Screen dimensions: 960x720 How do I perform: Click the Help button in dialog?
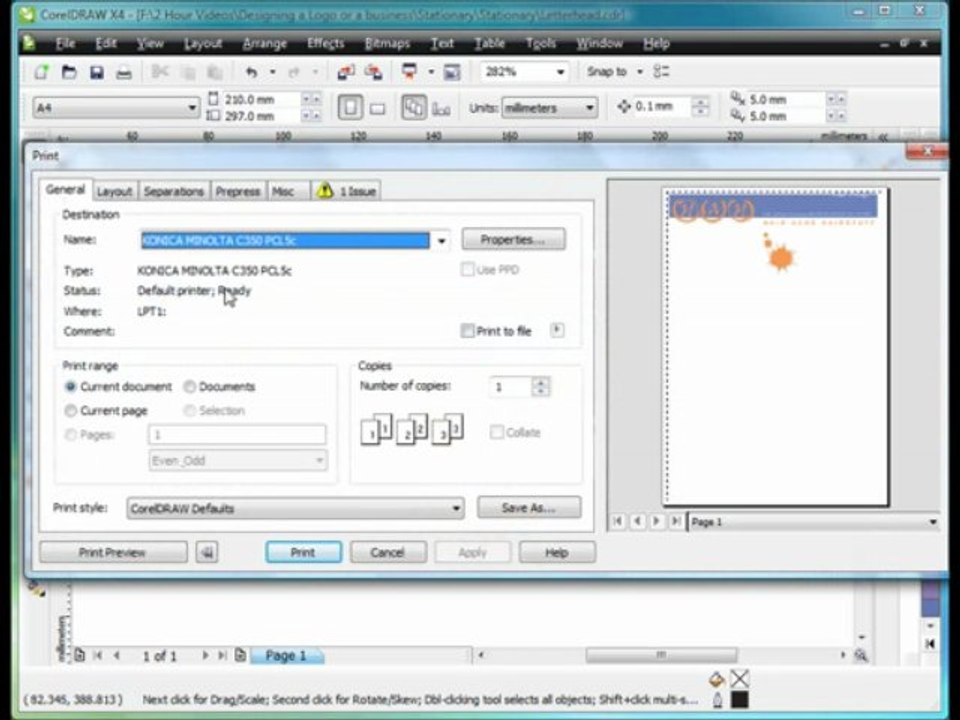(x=557, y=552)
